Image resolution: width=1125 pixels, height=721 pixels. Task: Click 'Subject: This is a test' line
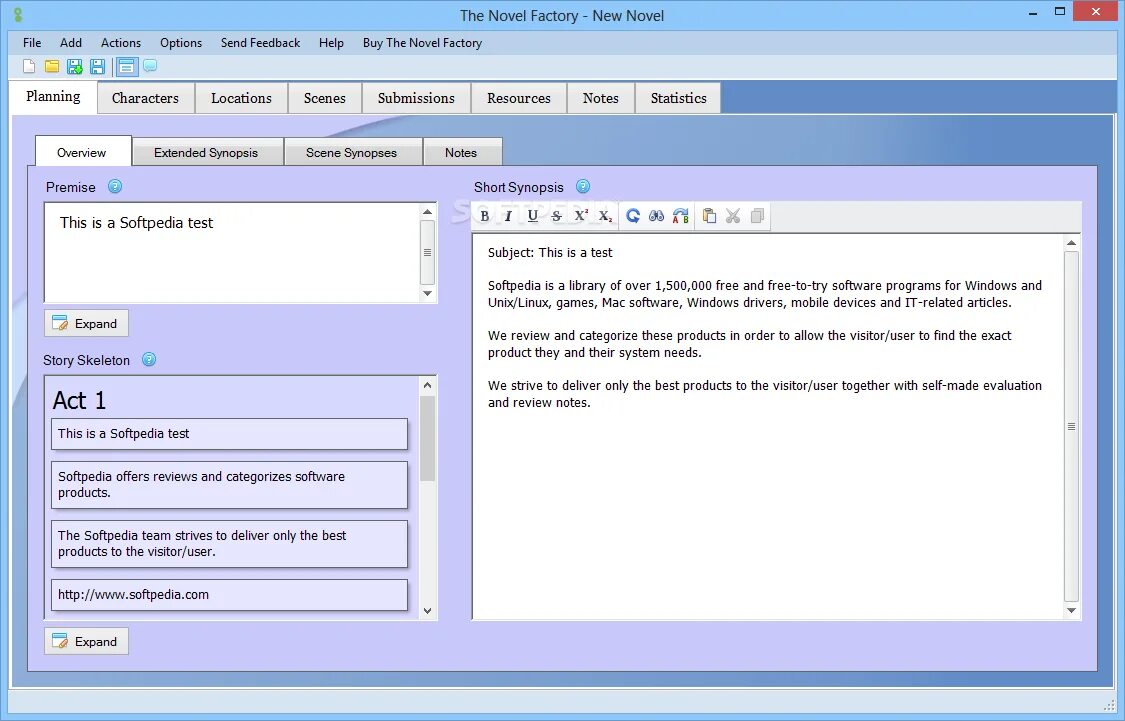[x=550, y=253]
